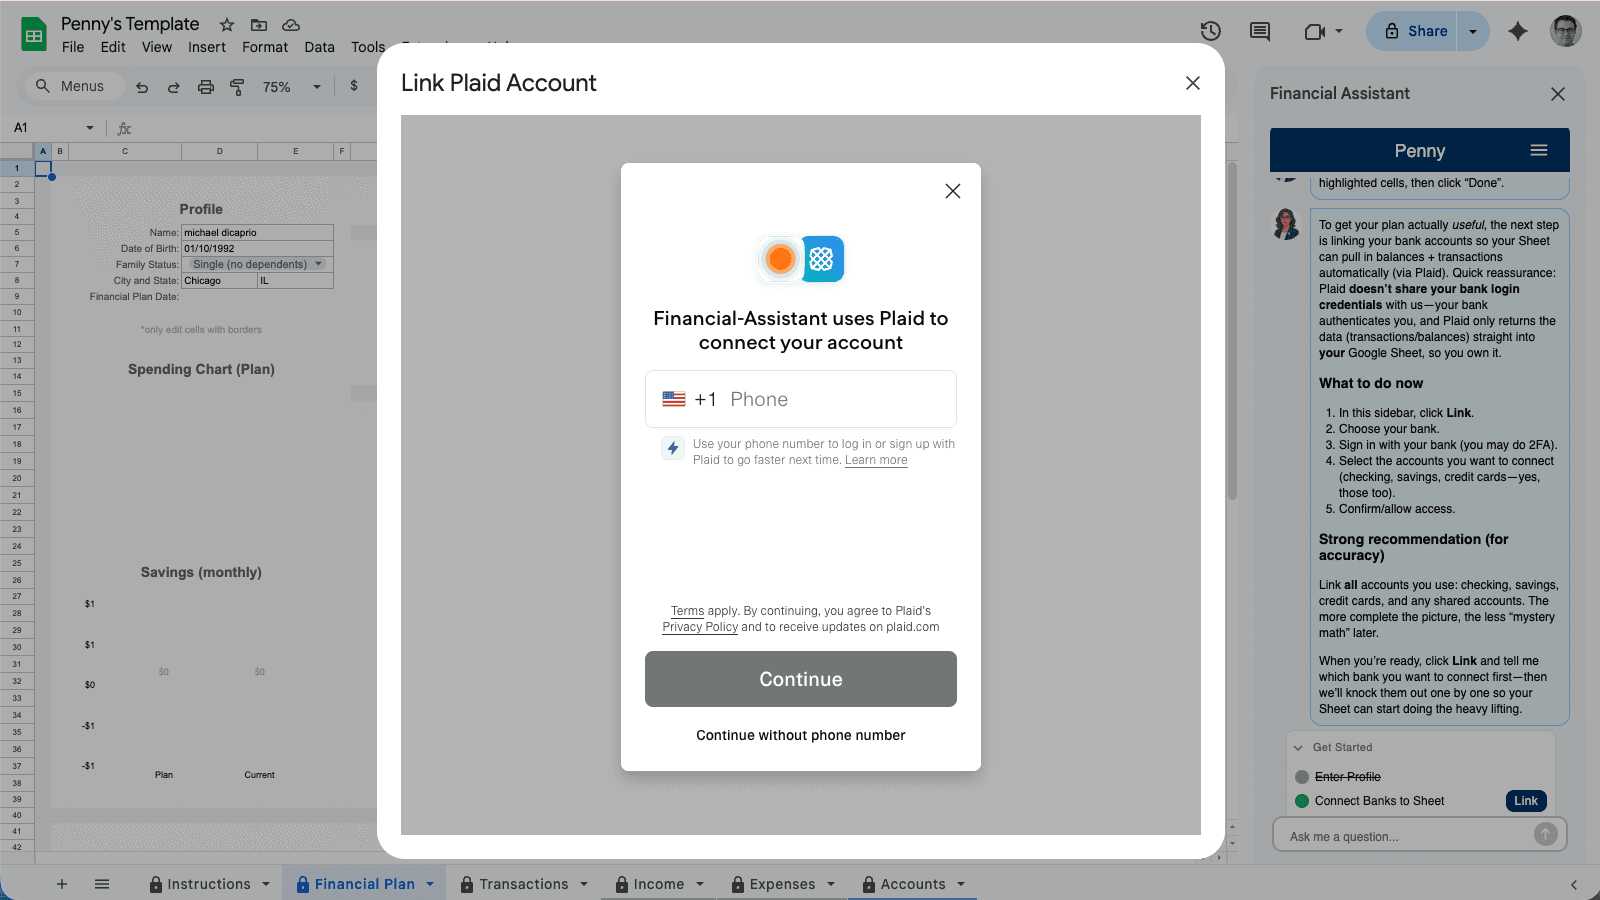1600x900 pixels.
Task: Click the Ask me a question field
Action: pyautogui.click(x=1405, y=835)
